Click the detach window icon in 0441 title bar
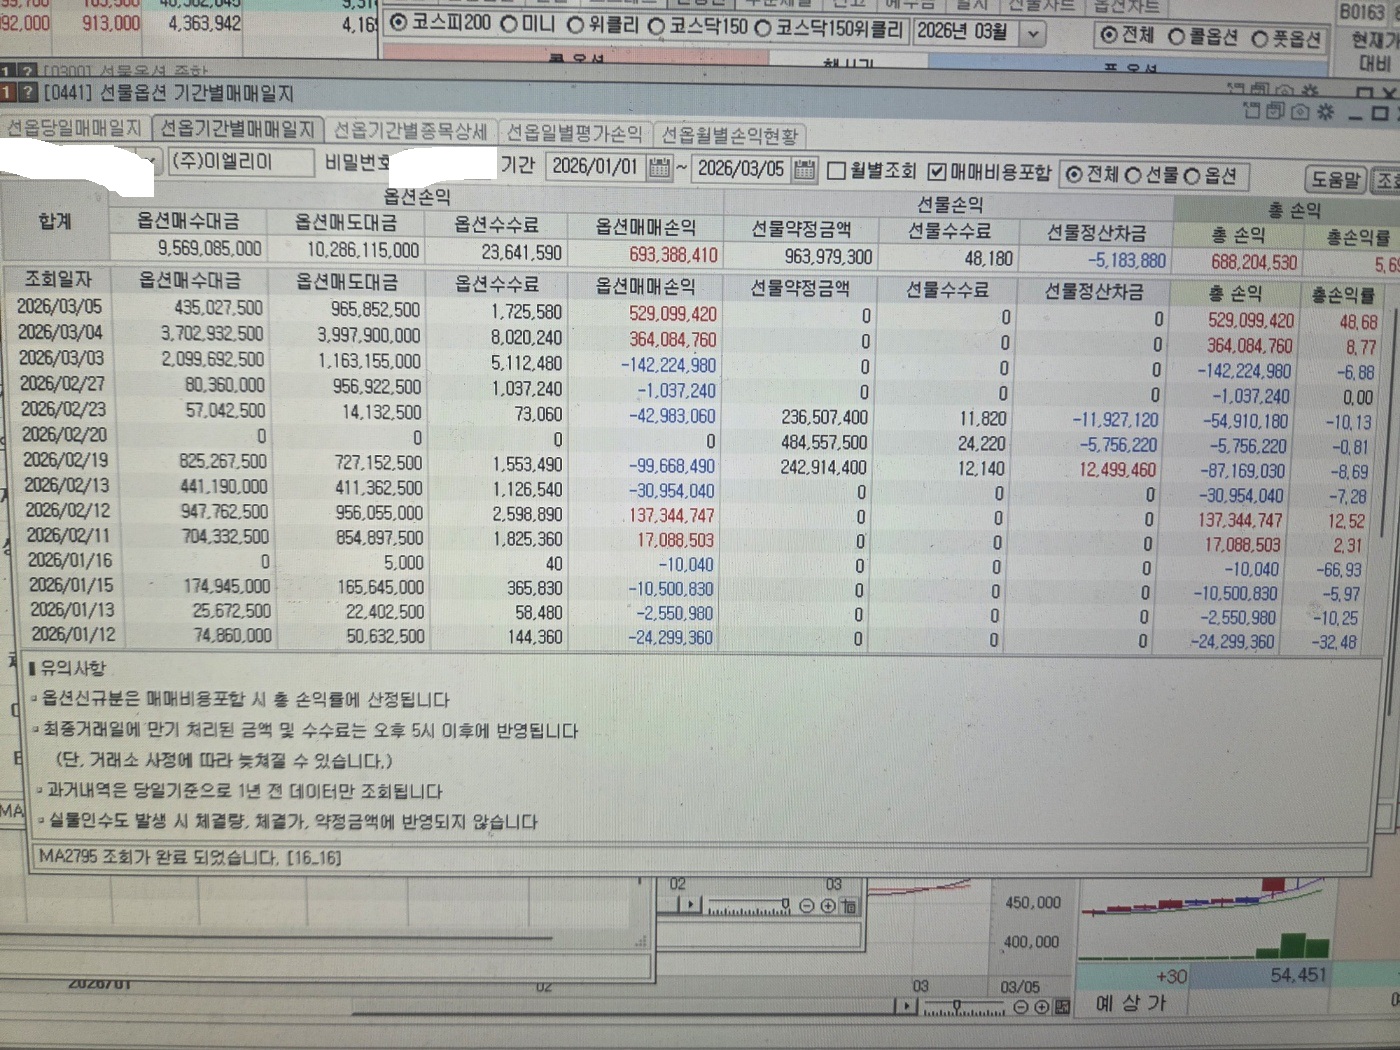 click(1252, 110)
